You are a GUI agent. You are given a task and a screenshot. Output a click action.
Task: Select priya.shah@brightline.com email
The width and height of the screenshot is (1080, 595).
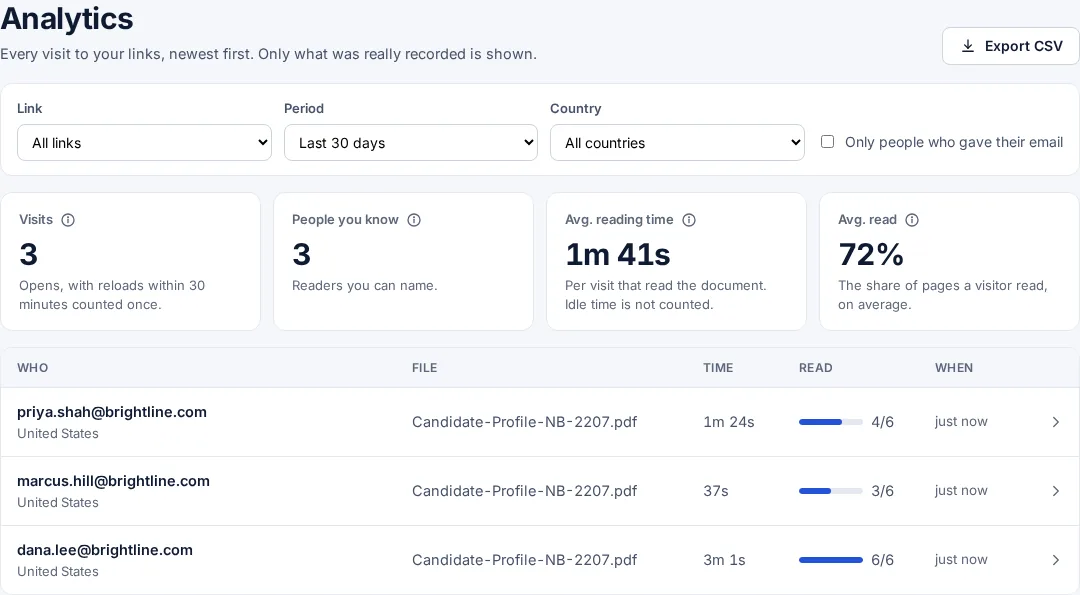tap(112, 412)
